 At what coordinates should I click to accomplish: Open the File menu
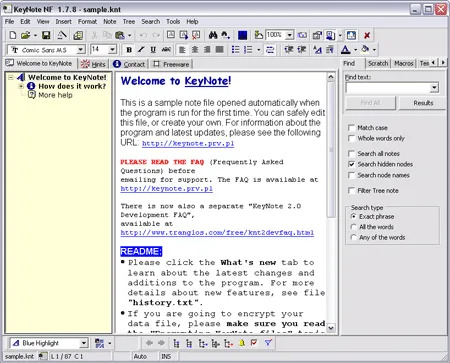point(9,22)
